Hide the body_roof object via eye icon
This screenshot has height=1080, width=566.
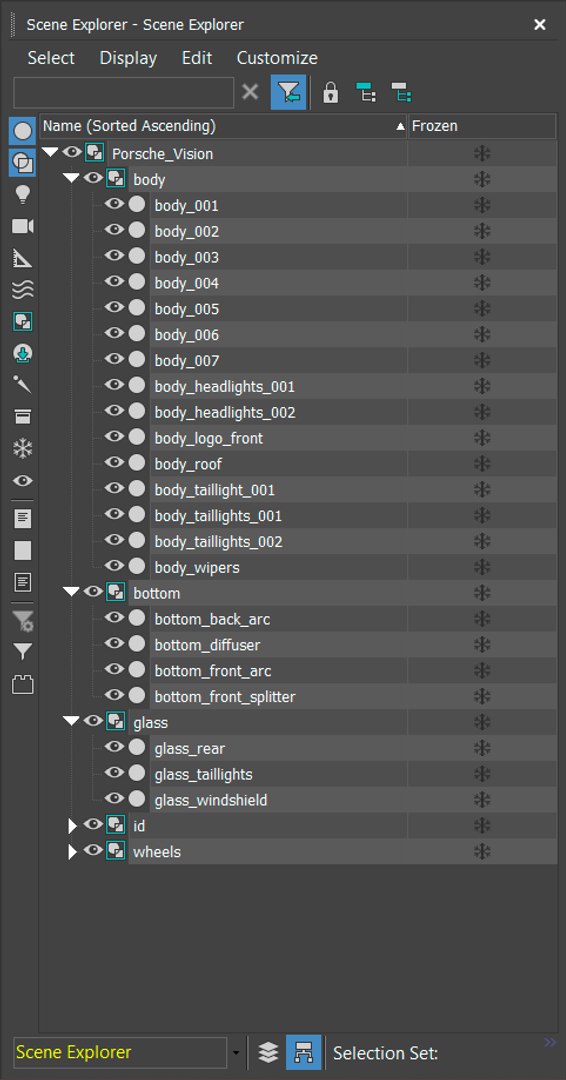coord(114,462)
